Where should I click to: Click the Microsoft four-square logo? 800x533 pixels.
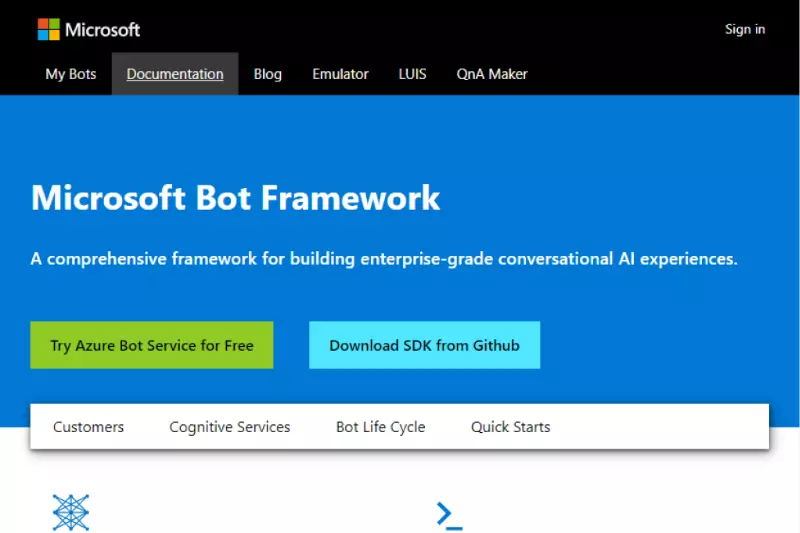tap(48, 30)
